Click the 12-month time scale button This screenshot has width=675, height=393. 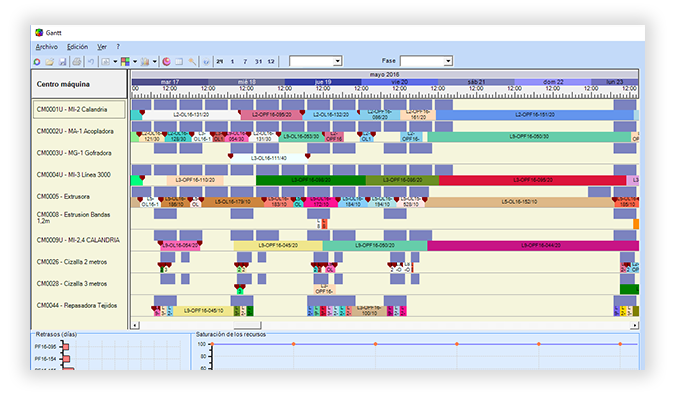tap(271, 62)
